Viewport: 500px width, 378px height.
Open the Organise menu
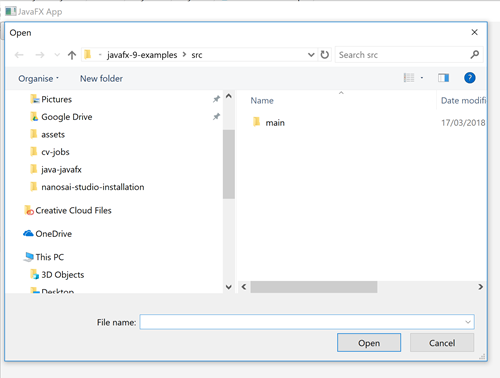point(39,79)
